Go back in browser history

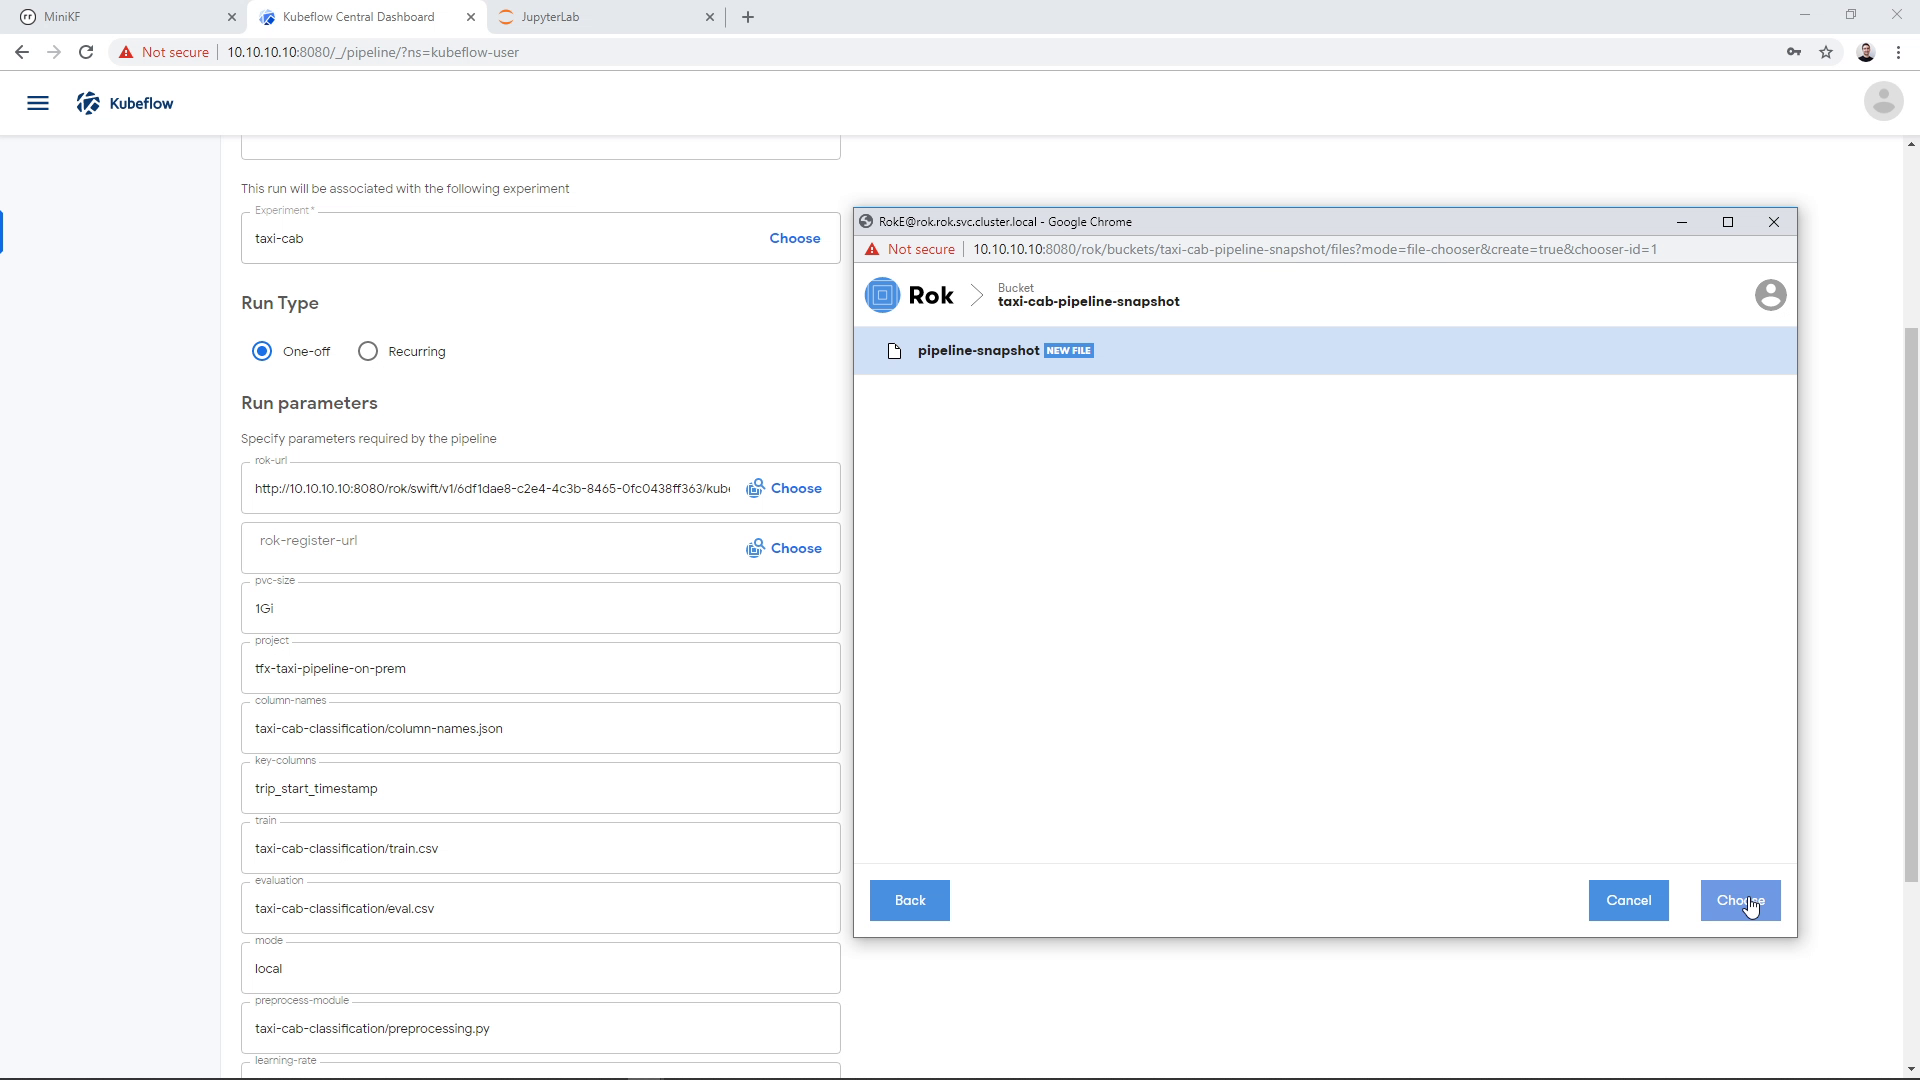(x=22, y=52)
